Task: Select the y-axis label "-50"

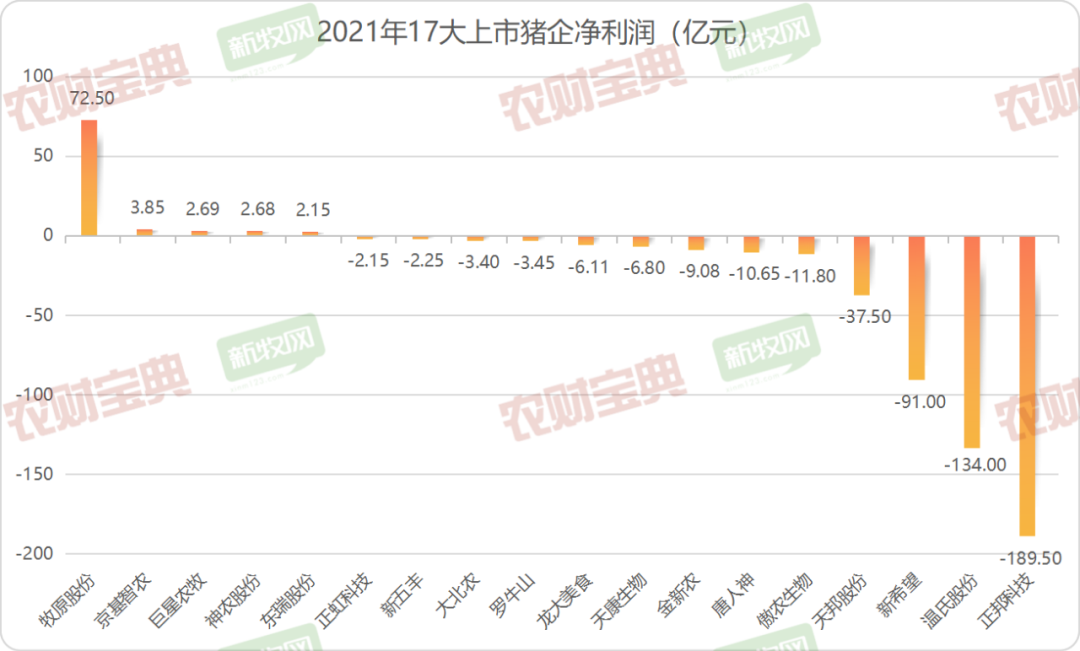Action: 39,315
